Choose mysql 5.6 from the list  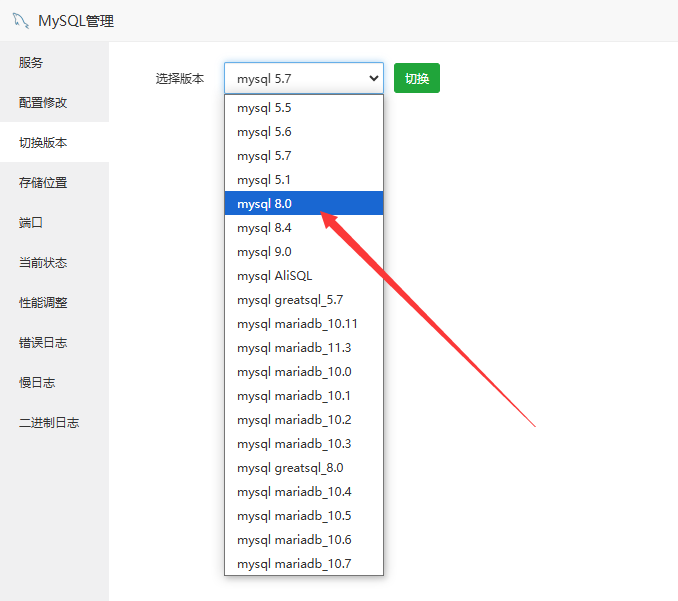tap(304, 131)
